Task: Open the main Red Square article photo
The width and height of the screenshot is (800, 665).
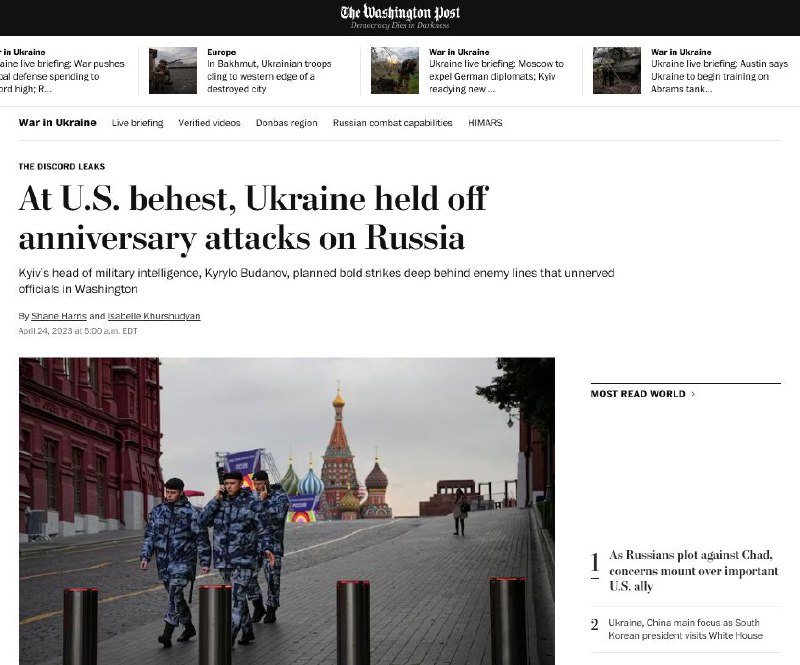Action: 286,510
